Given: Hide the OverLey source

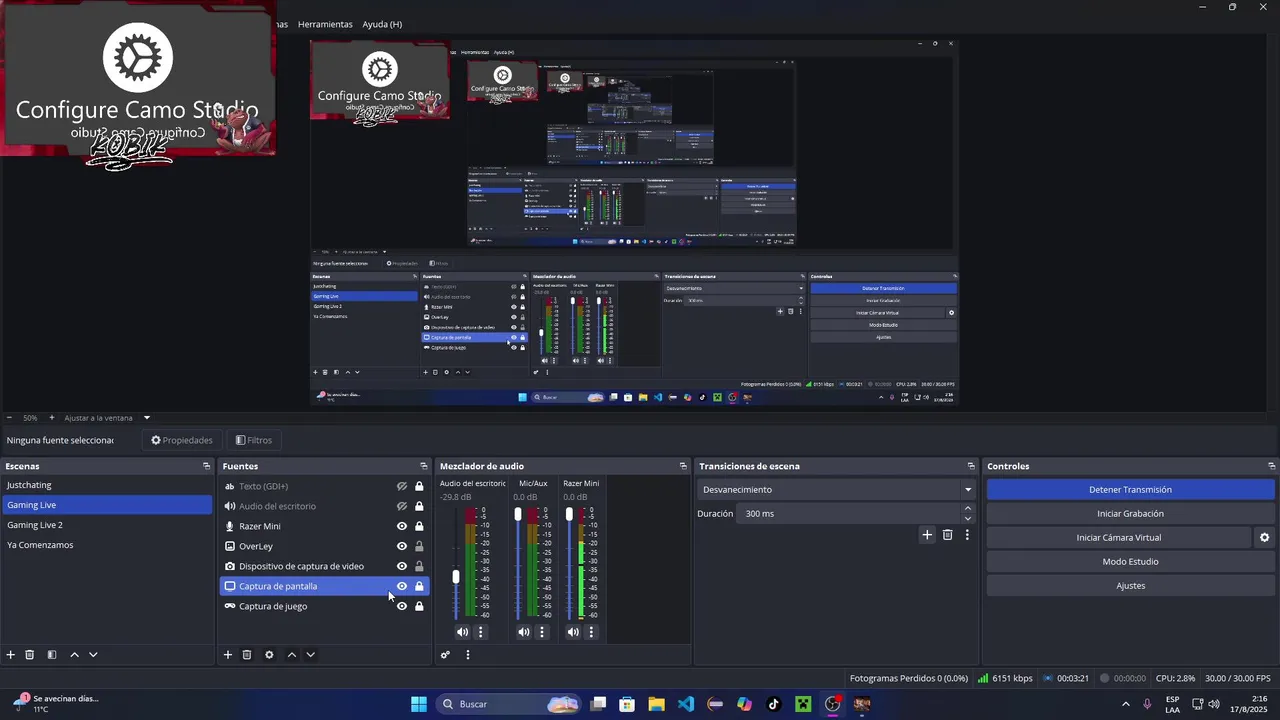Looking at the screenshot, I should [402, 546].
